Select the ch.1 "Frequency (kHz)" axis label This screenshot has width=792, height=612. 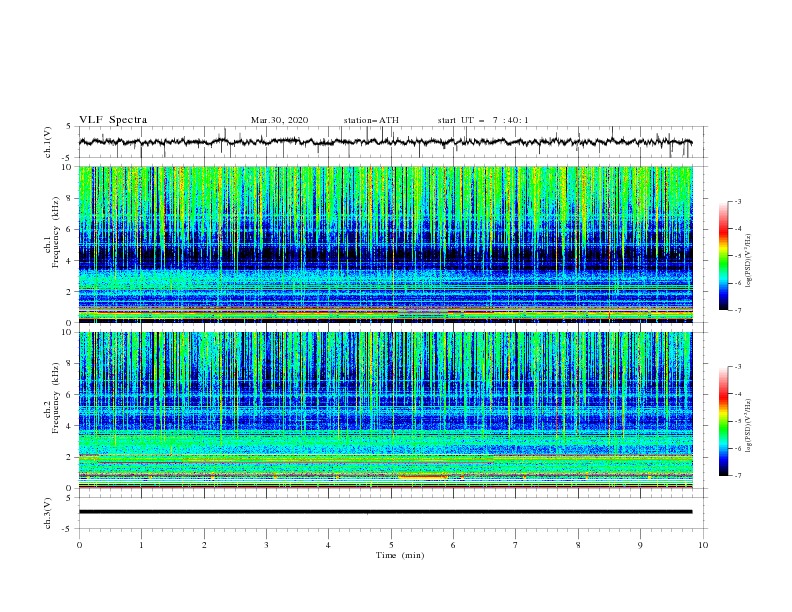click(x=55, y=232)
